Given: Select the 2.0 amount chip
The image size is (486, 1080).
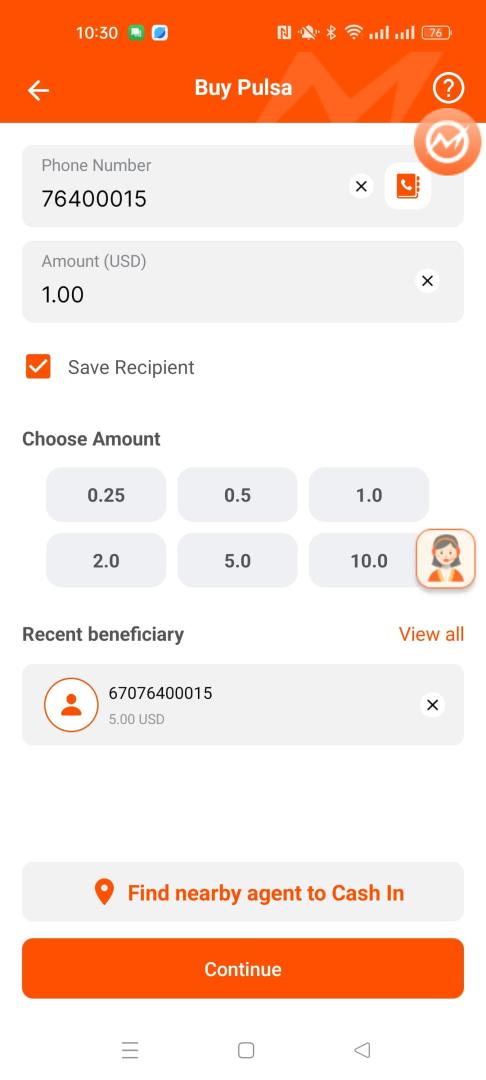Looking at the screenshot, I should (106, 561).
